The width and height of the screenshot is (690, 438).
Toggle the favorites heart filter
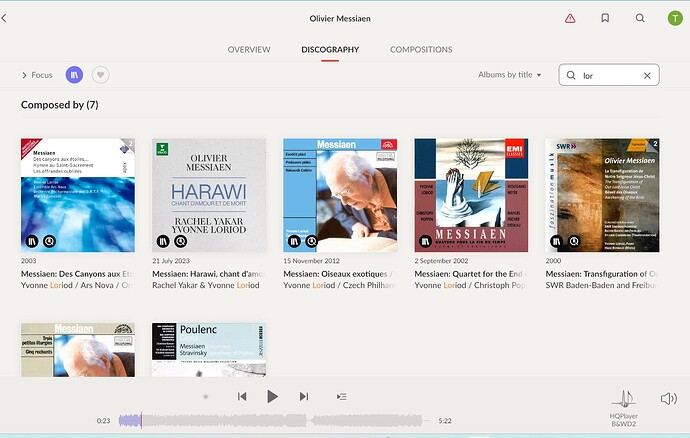coord(101,75)
